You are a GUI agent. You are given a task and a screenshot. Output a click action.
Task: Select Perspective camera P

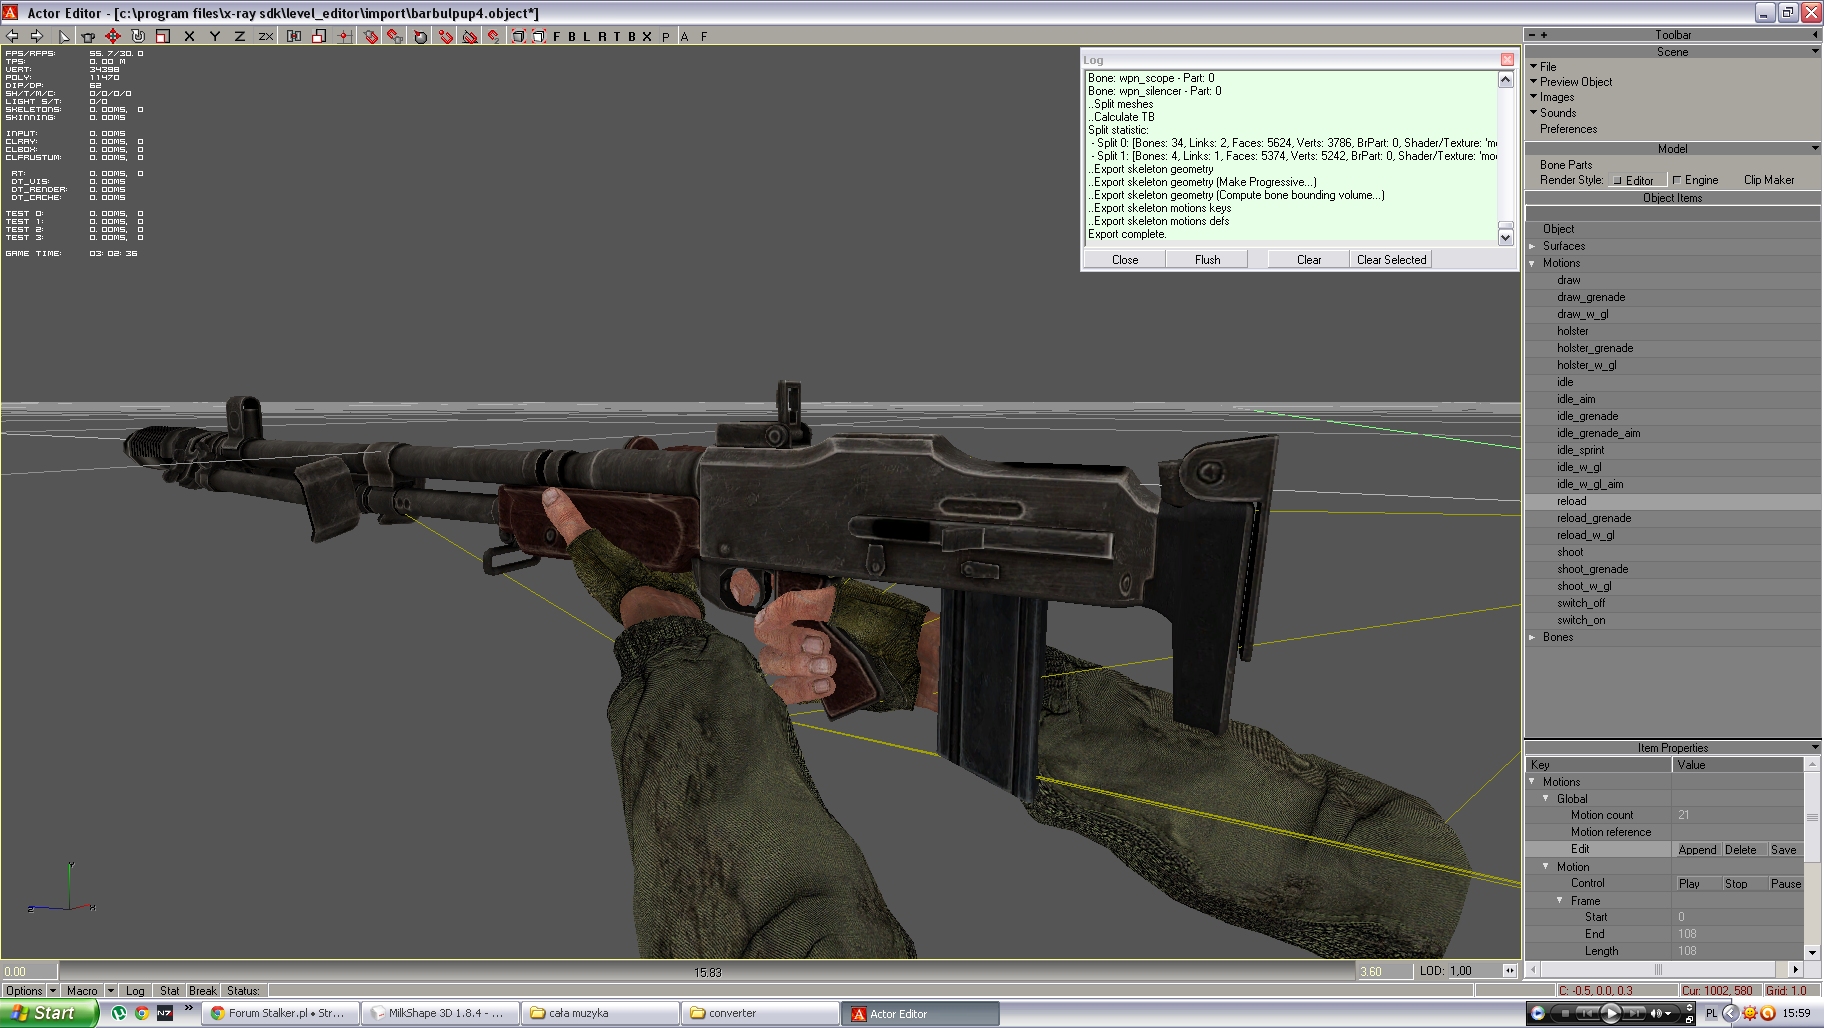[666, 36]
